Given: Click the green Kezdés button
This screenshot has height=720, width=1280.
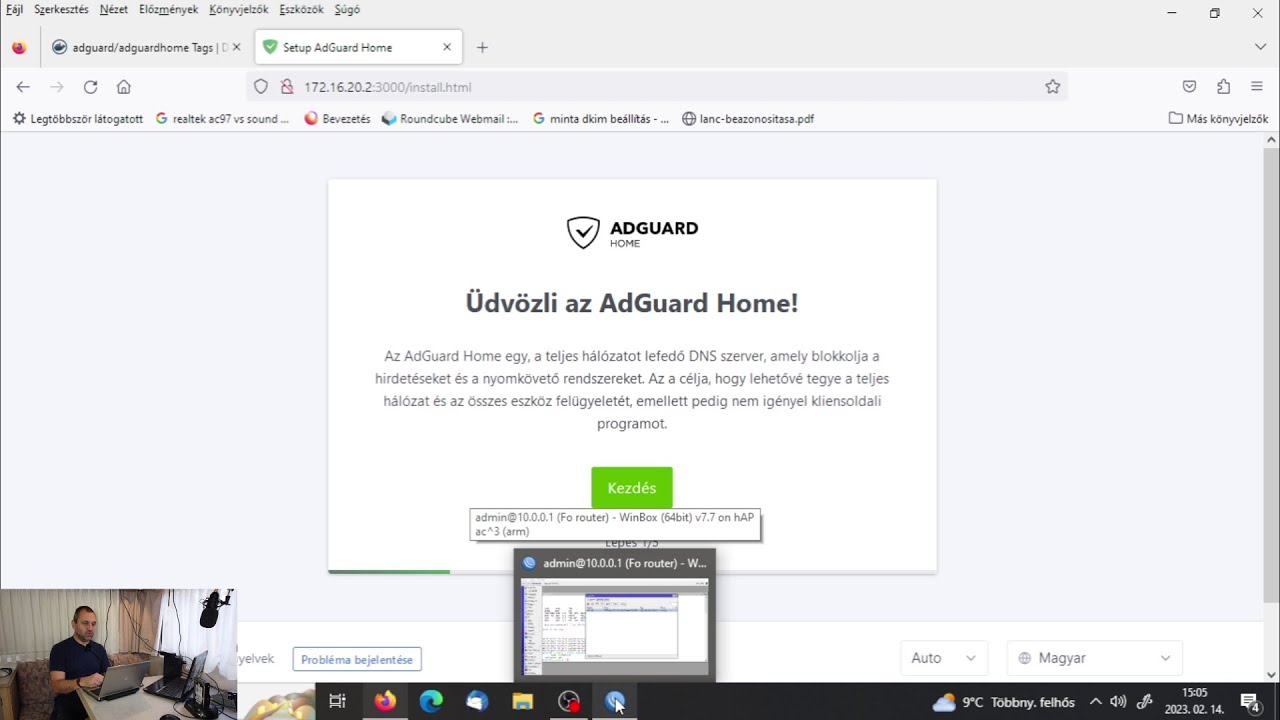Looking at the screenshot, I should (631, 488).
